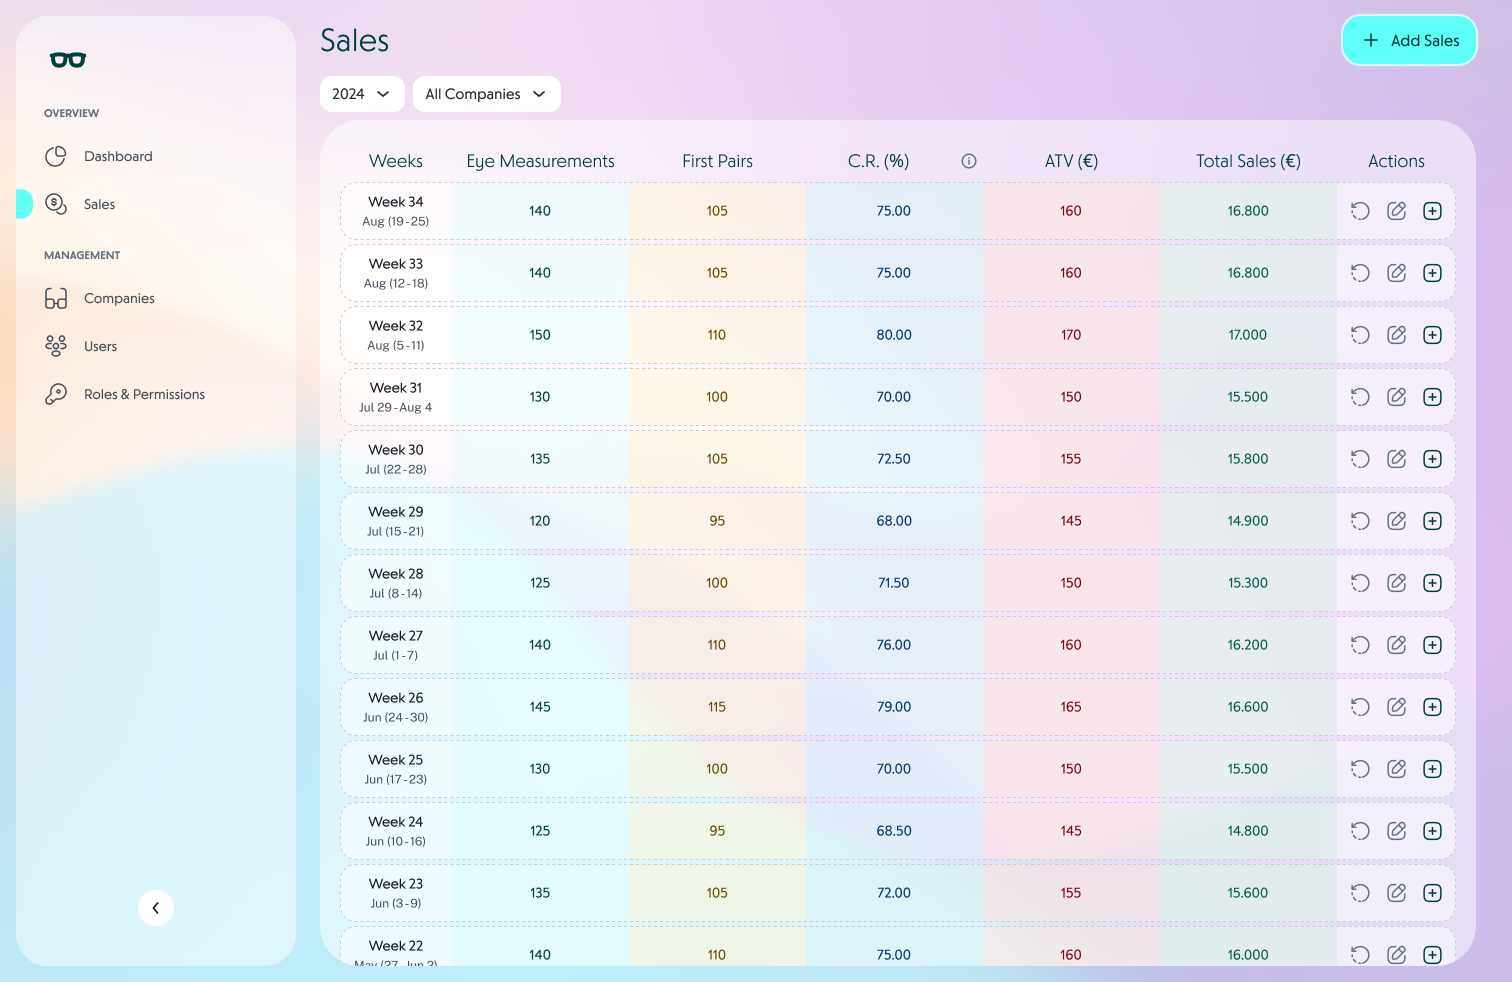Image resolution: width=1512 pixels, height=982 pixels.
Task: Edit the Week 24 sales row
Action: 1397,831
